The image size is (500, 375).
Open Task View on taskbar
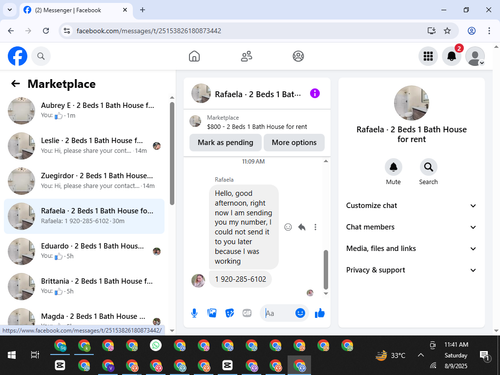35,355
